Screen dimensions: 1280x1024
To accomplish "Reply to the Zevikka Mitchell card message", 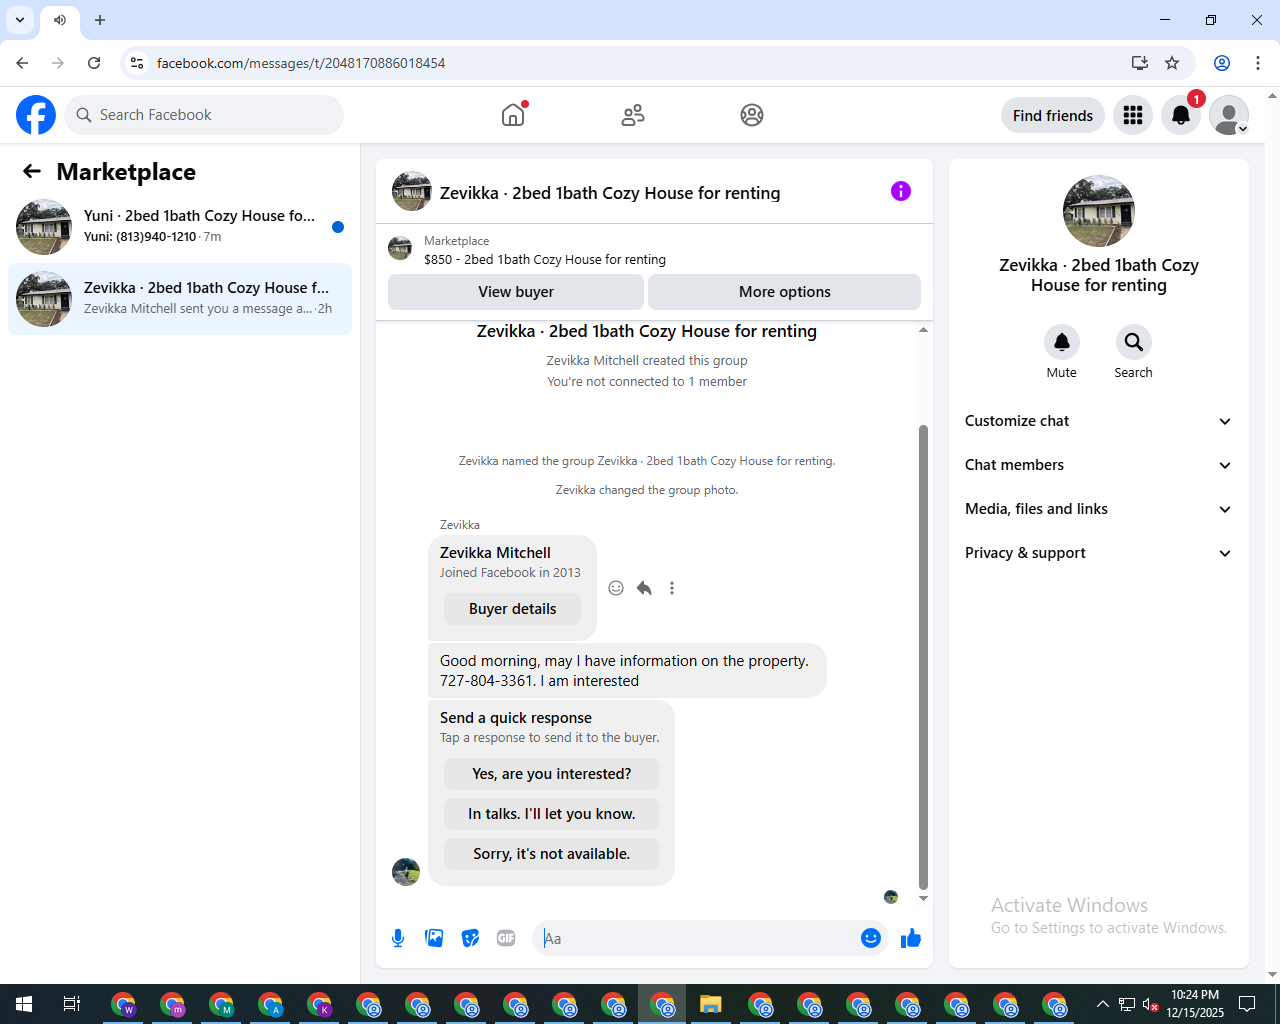I will click(x=644, y=588).
